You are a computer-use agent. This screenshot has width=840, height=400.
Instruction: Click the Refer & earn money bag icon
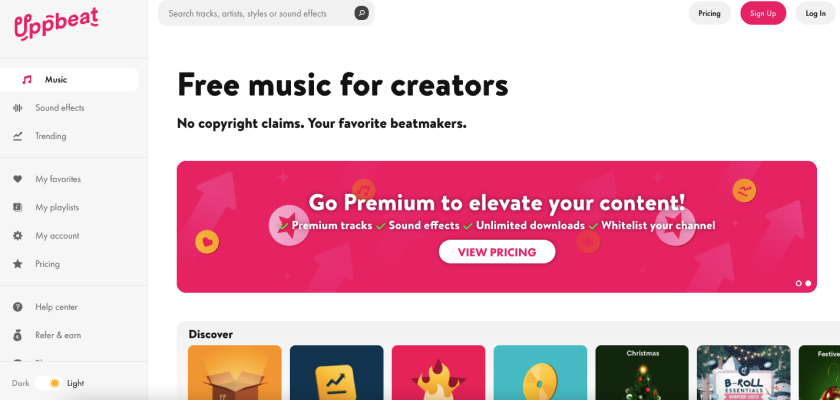[17, 335]
